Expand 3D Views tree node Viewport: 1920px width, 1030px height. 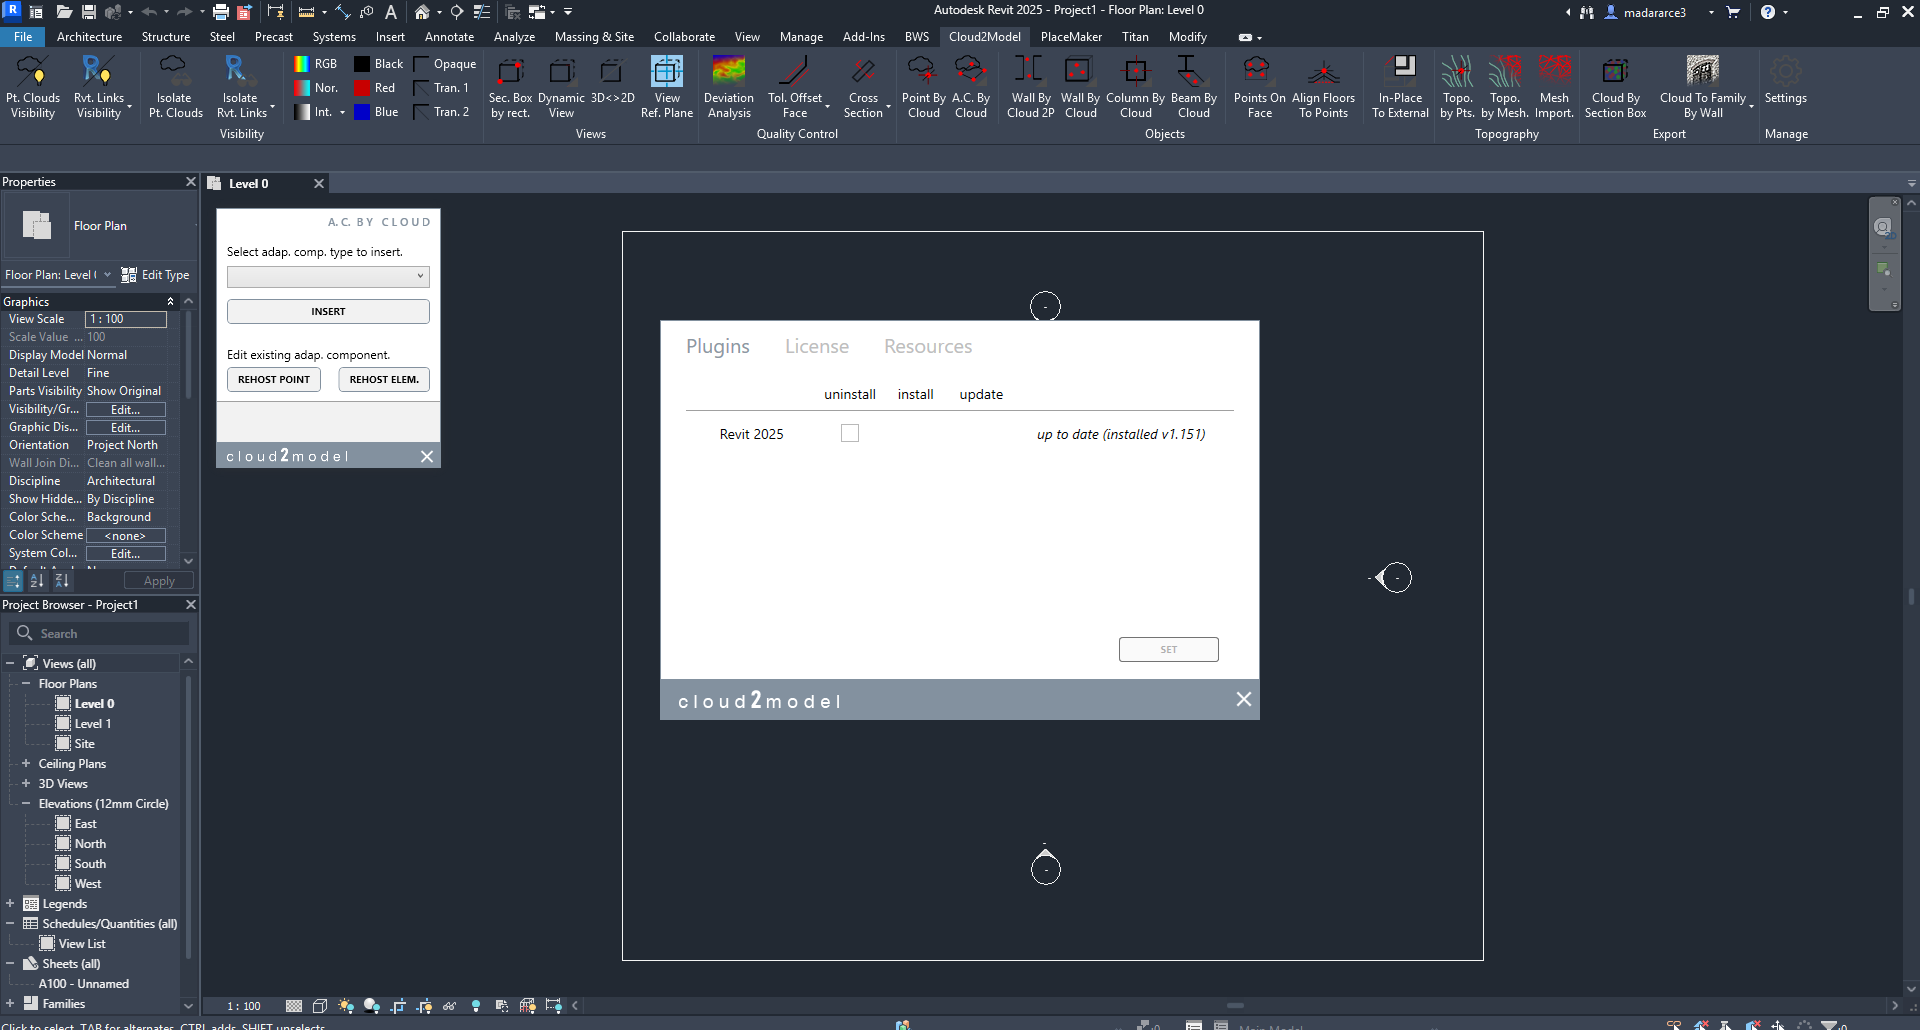(x=26, y=784)
